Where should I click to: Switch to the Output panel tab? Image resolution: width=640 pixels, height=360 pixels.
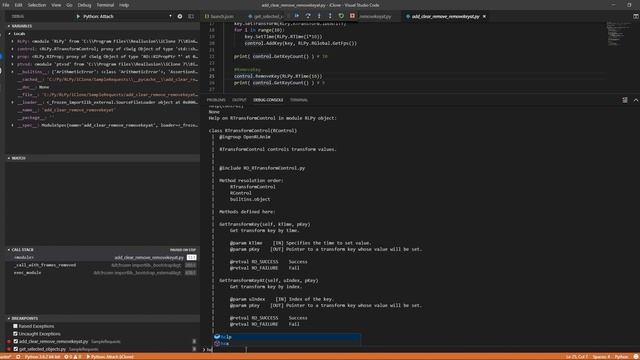click(239, 100)
